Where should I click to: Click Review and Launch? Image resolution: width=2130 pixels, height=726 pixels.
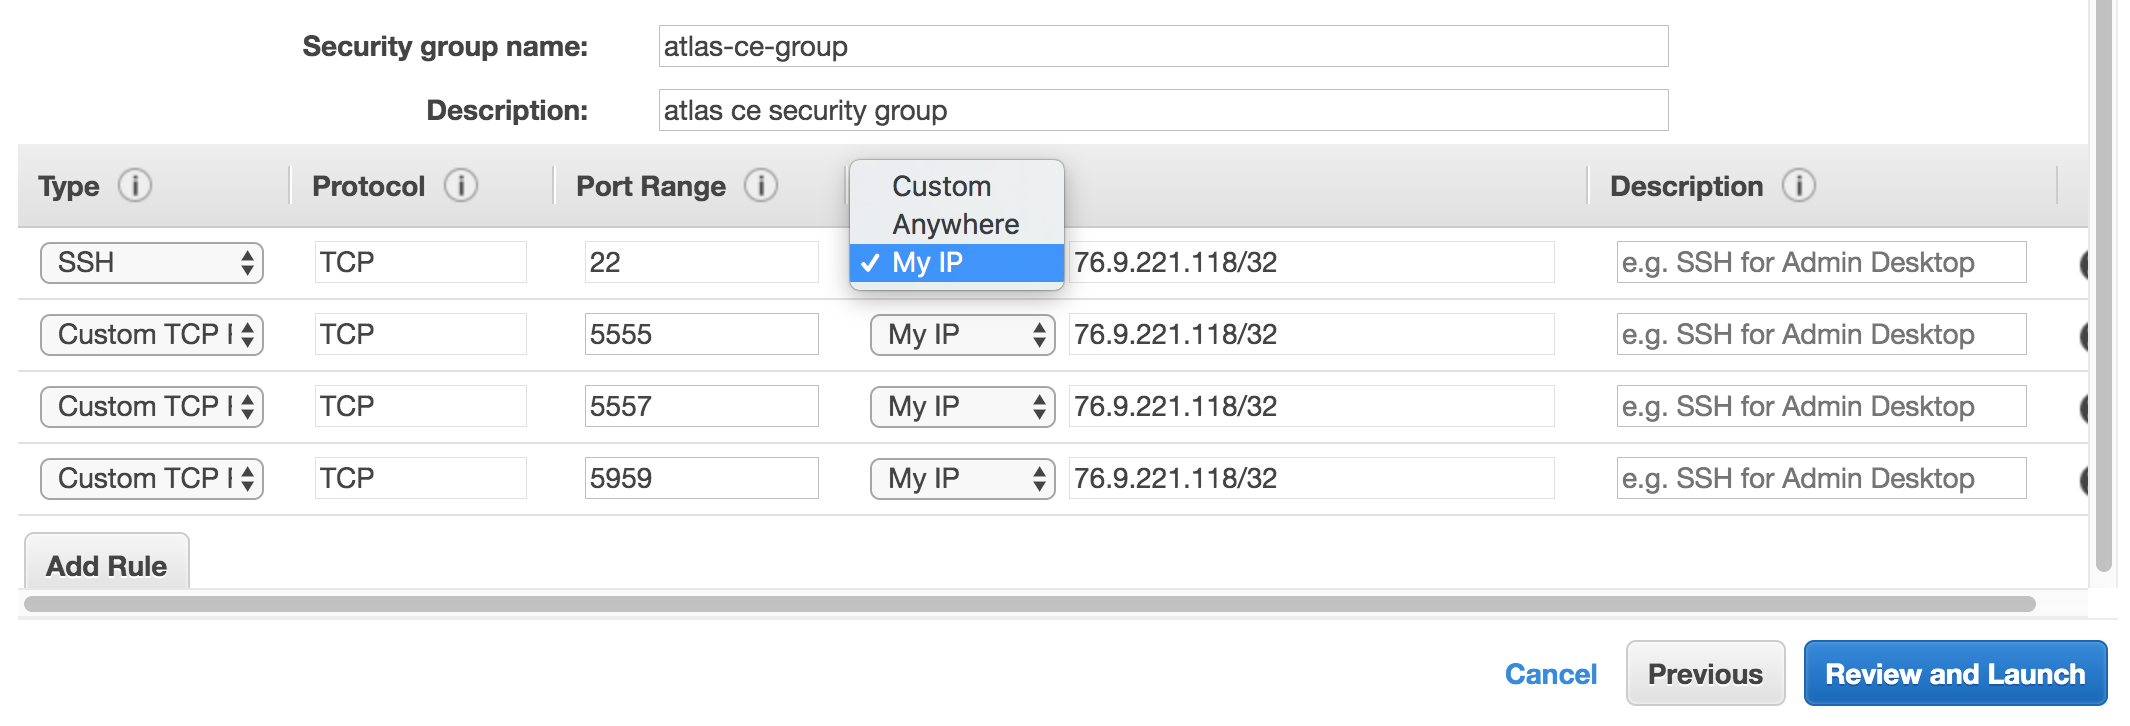pyautogui.click(x=1955, y=674)
